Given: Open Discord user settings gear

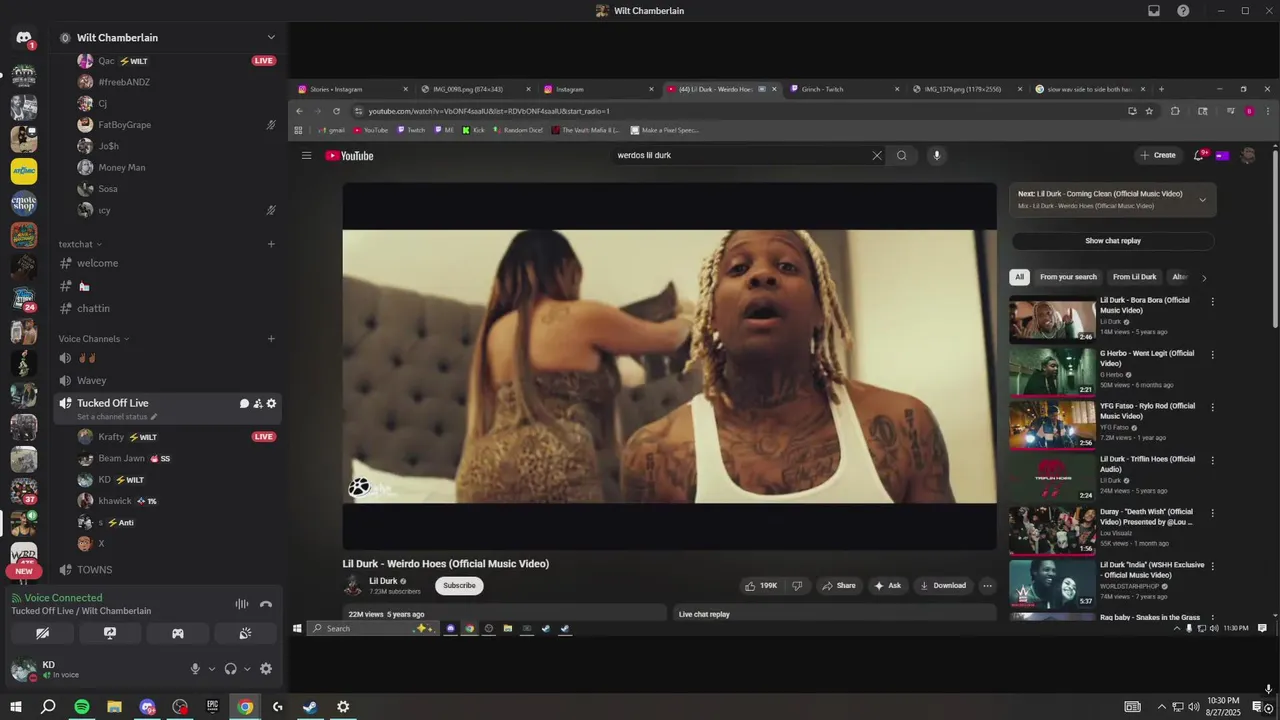Looking at the screenshot, I should (266, 669).
